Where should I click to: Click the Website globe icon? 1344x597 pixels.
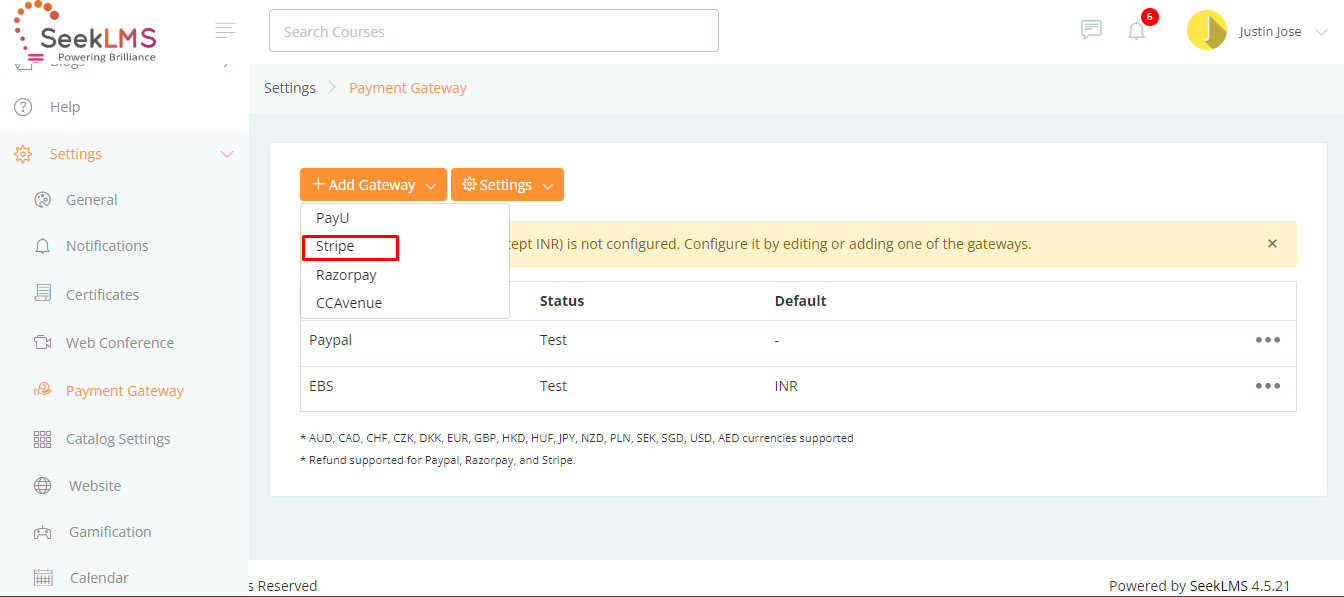coord(42,486)
